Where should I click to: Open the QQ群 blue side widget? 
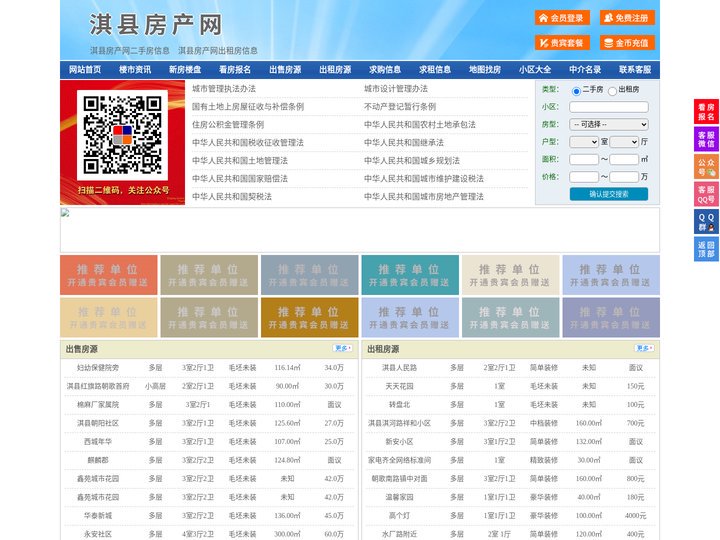tap(706, 222)
